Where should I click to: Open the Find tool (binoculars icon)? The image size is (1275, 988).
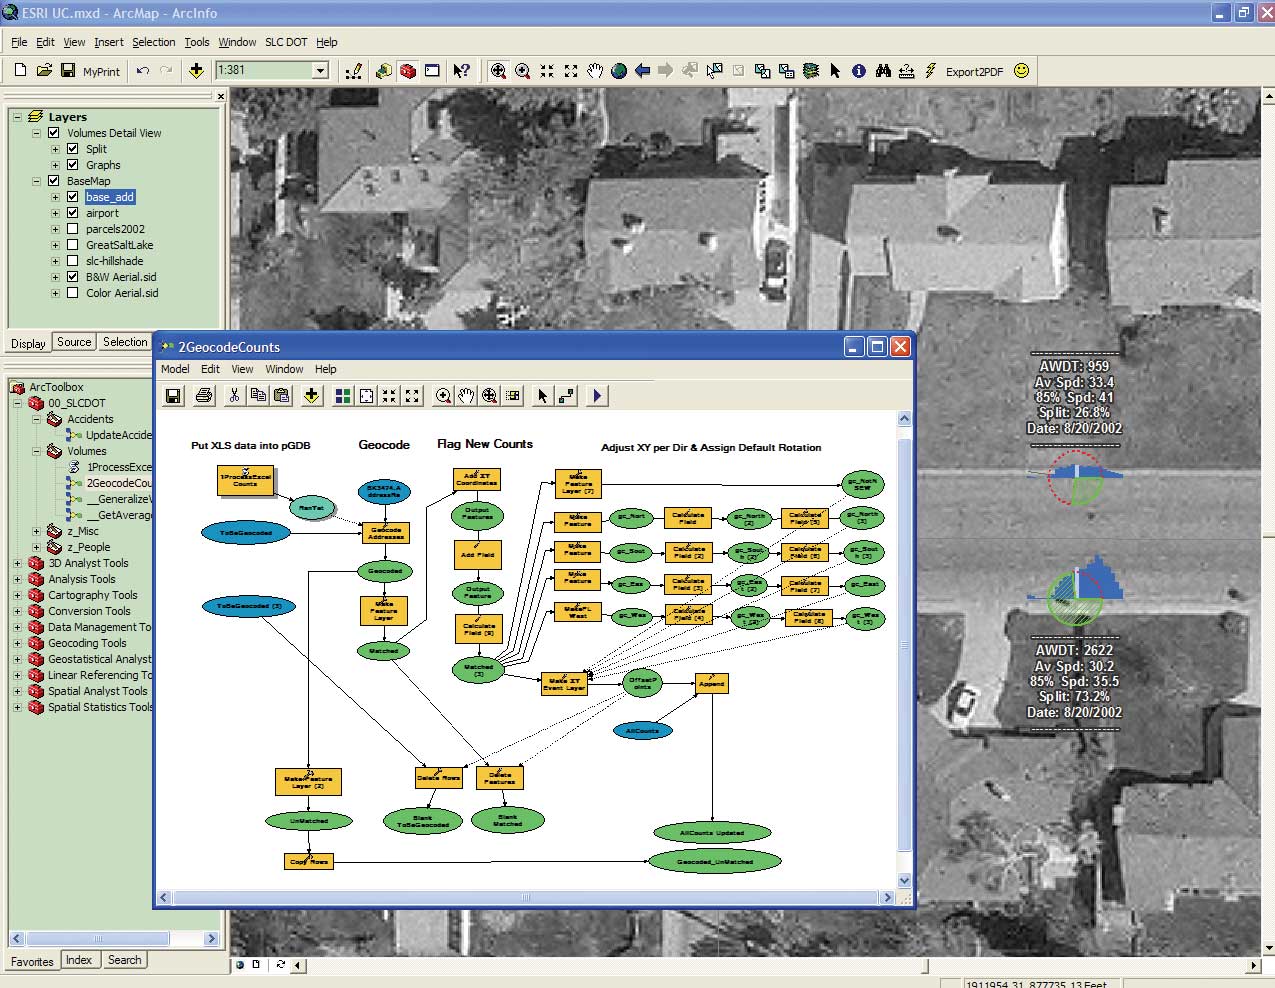(x=883, y=71)
